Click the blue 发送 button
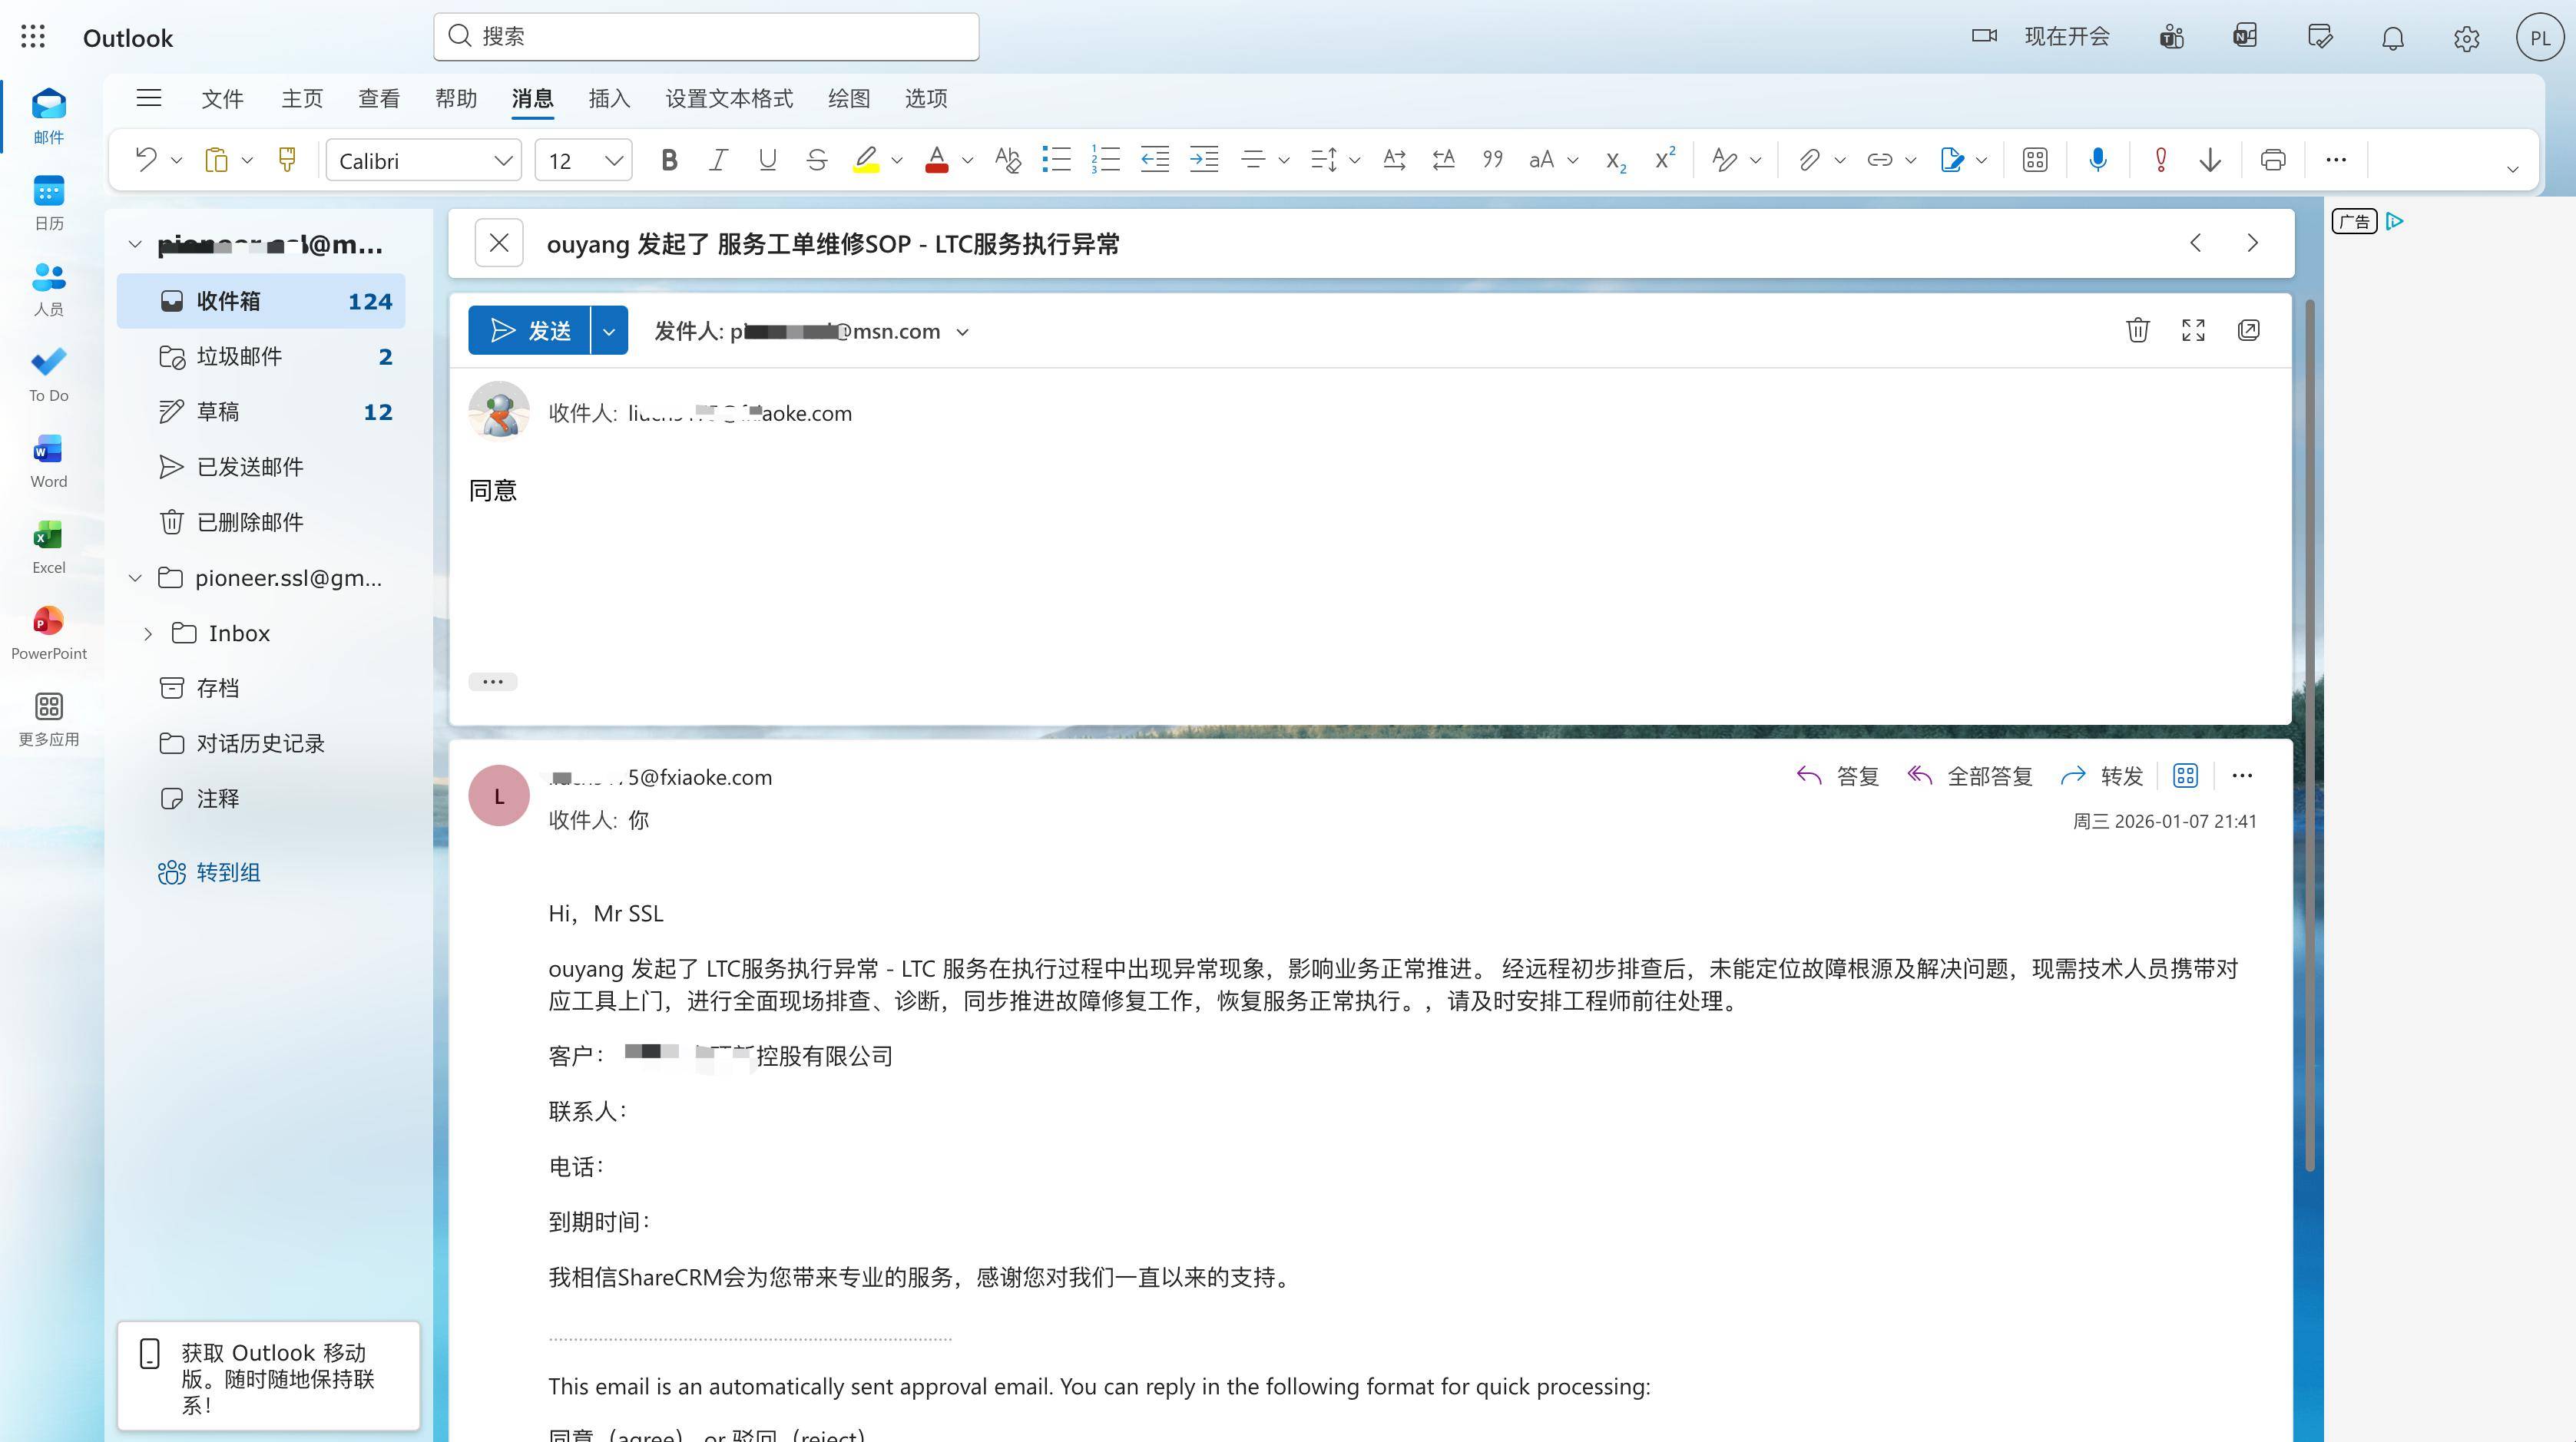This screenshot has width=2576, height=1442. click(529, 331)
